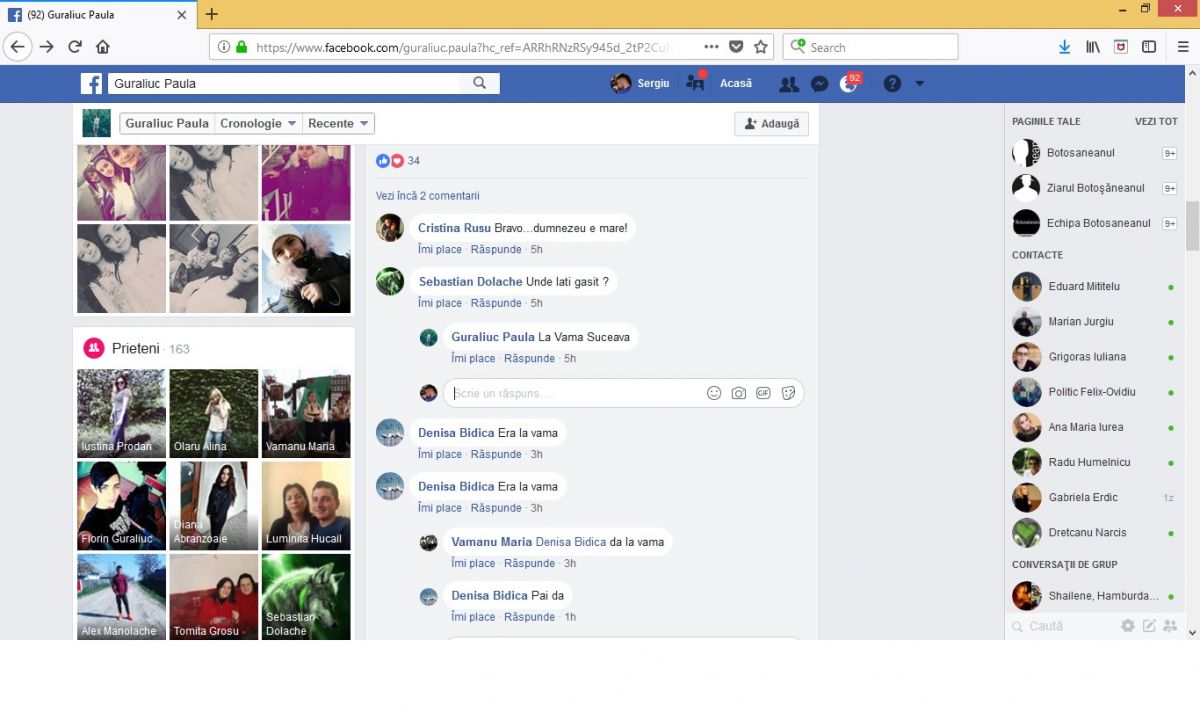Click the Adaugă friend button
This screenshot has width=1200, height=713.
click(771, 123)
